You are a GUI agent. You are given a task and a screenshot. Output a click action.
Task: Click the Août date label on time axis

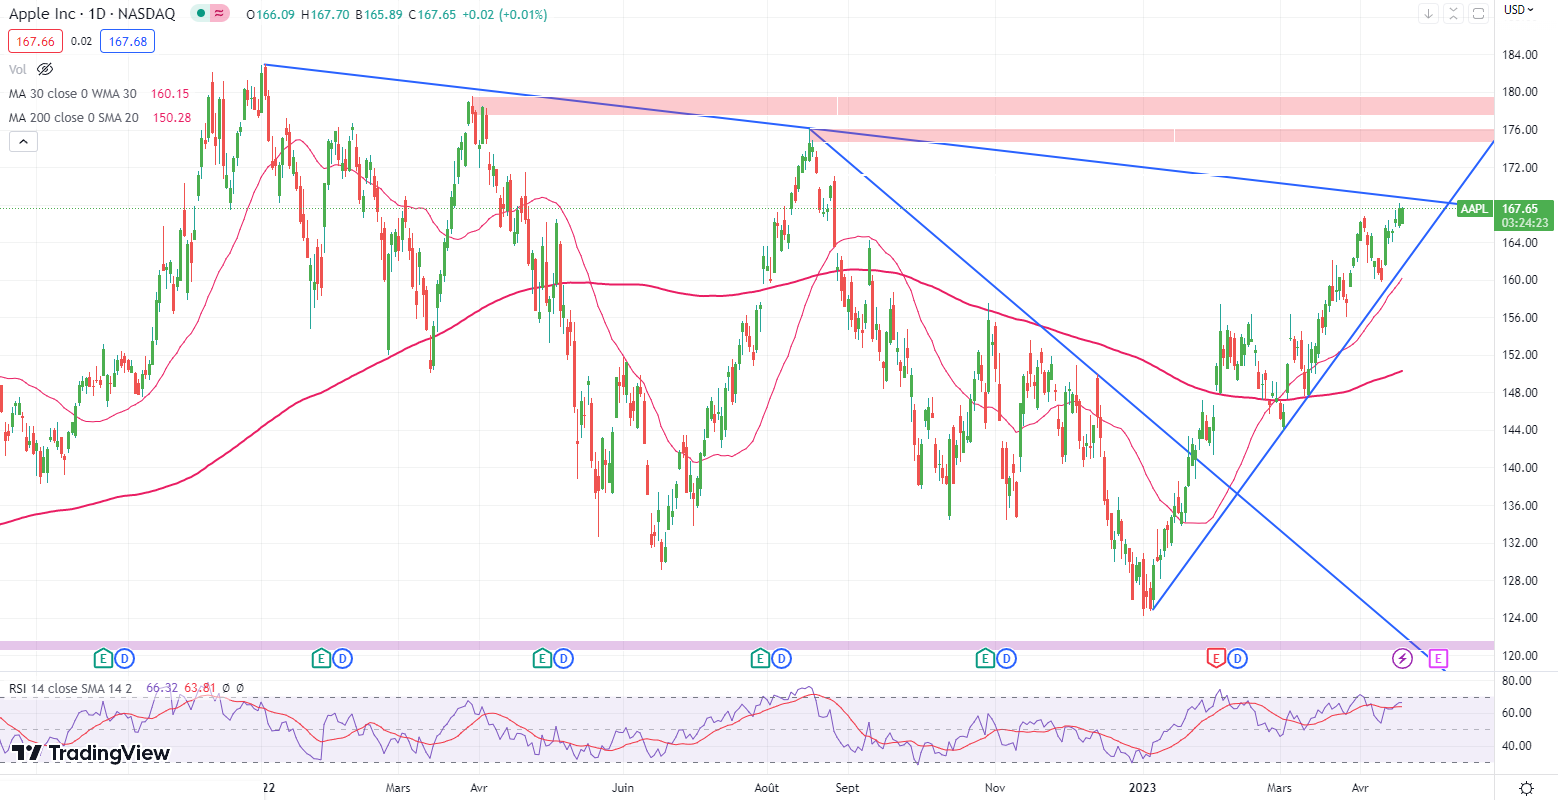coord(767,788)
